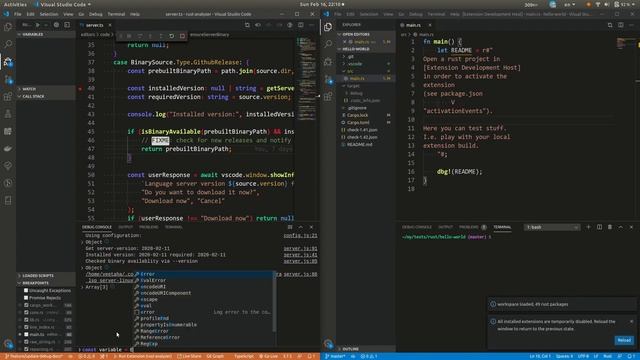Collapse the Variables section
640x360 pixels.
click(x=46, y=34)
